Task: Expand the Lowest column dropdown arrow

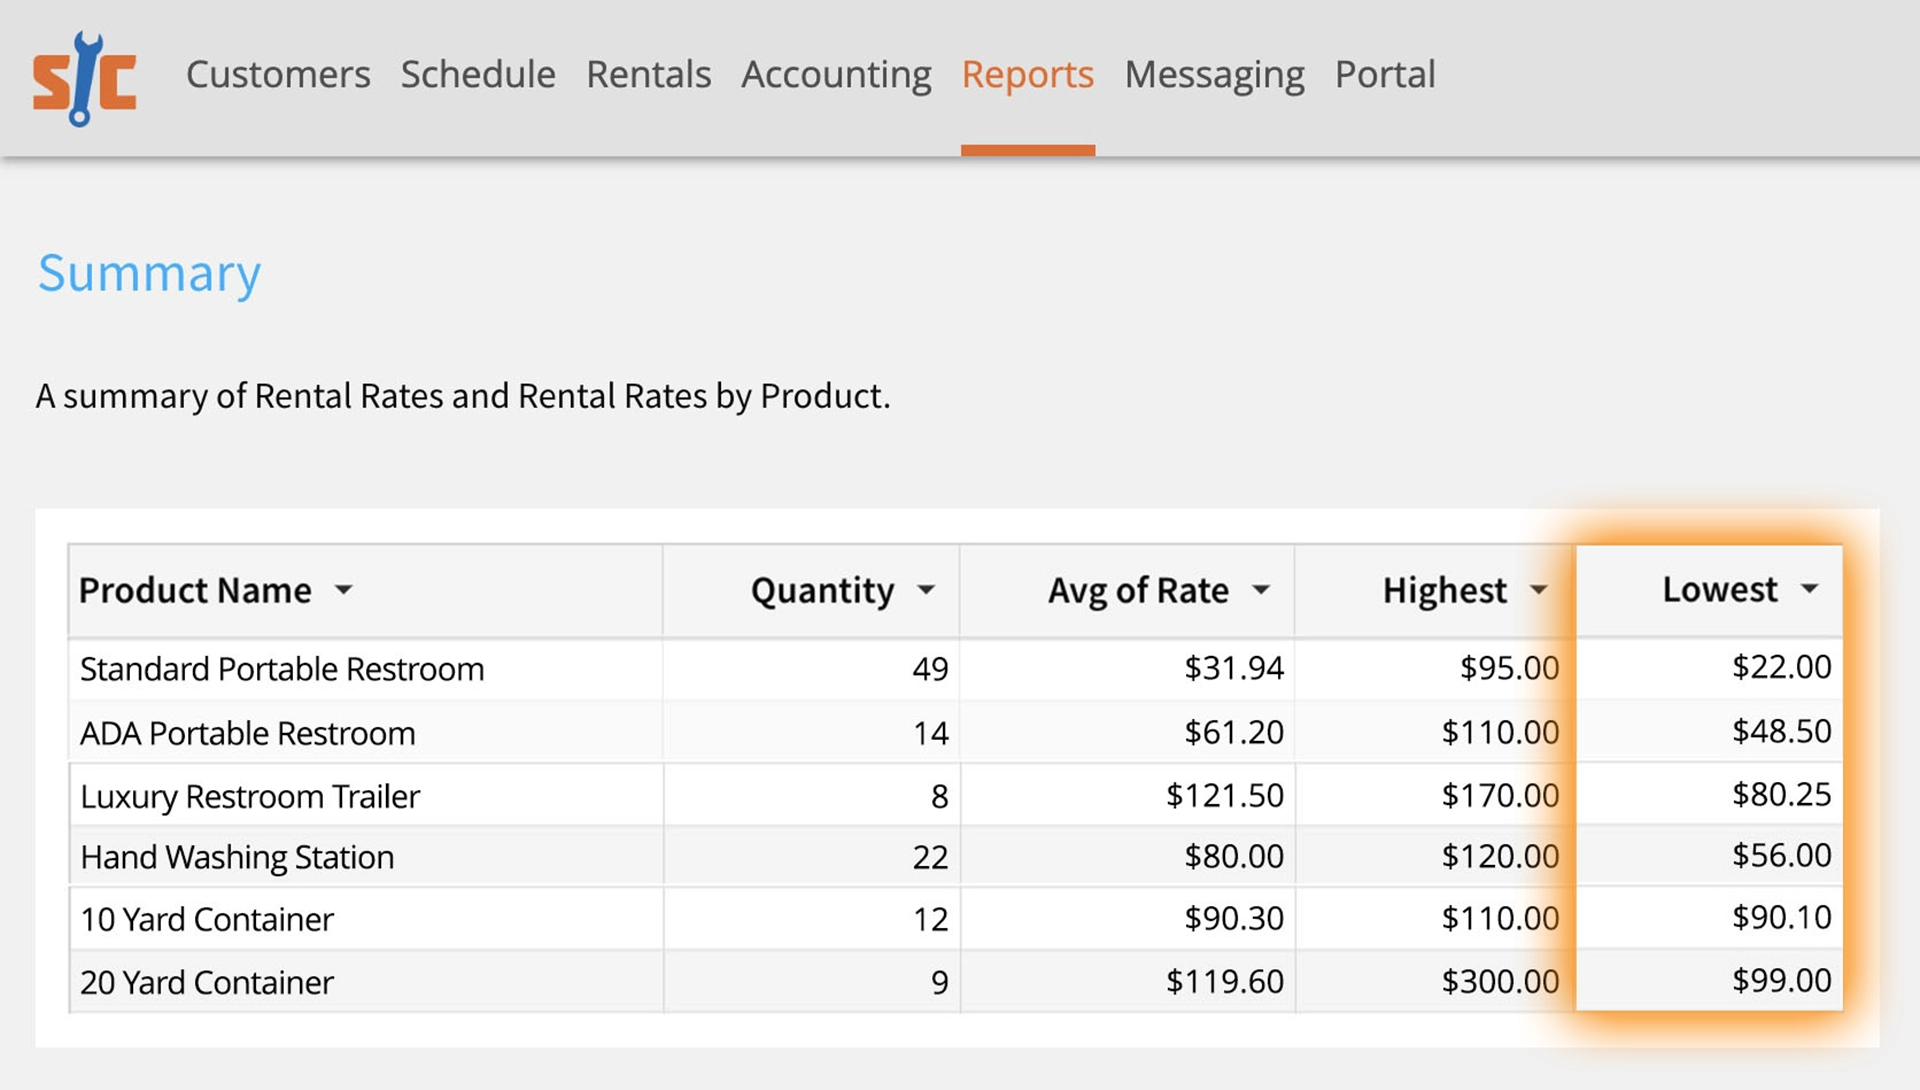Action: (1809, 589)
